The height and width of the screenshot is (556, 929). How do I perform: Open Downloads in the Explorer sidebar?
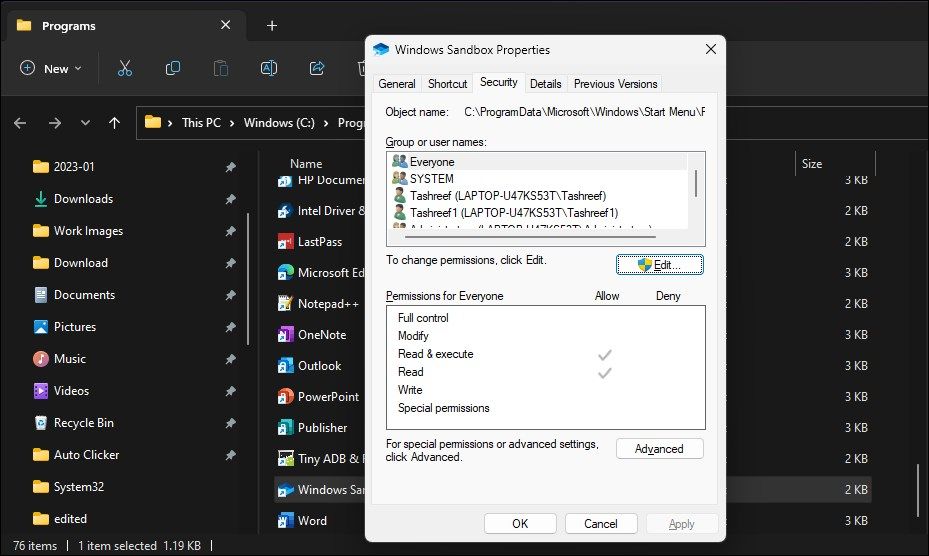point(83,199)
